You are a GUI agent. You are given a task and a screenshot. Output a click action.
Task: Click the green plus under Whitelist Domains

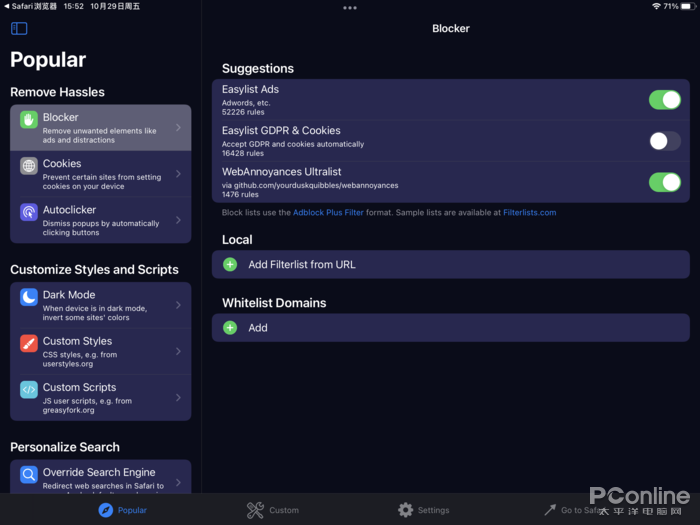[x=230, y=328]
